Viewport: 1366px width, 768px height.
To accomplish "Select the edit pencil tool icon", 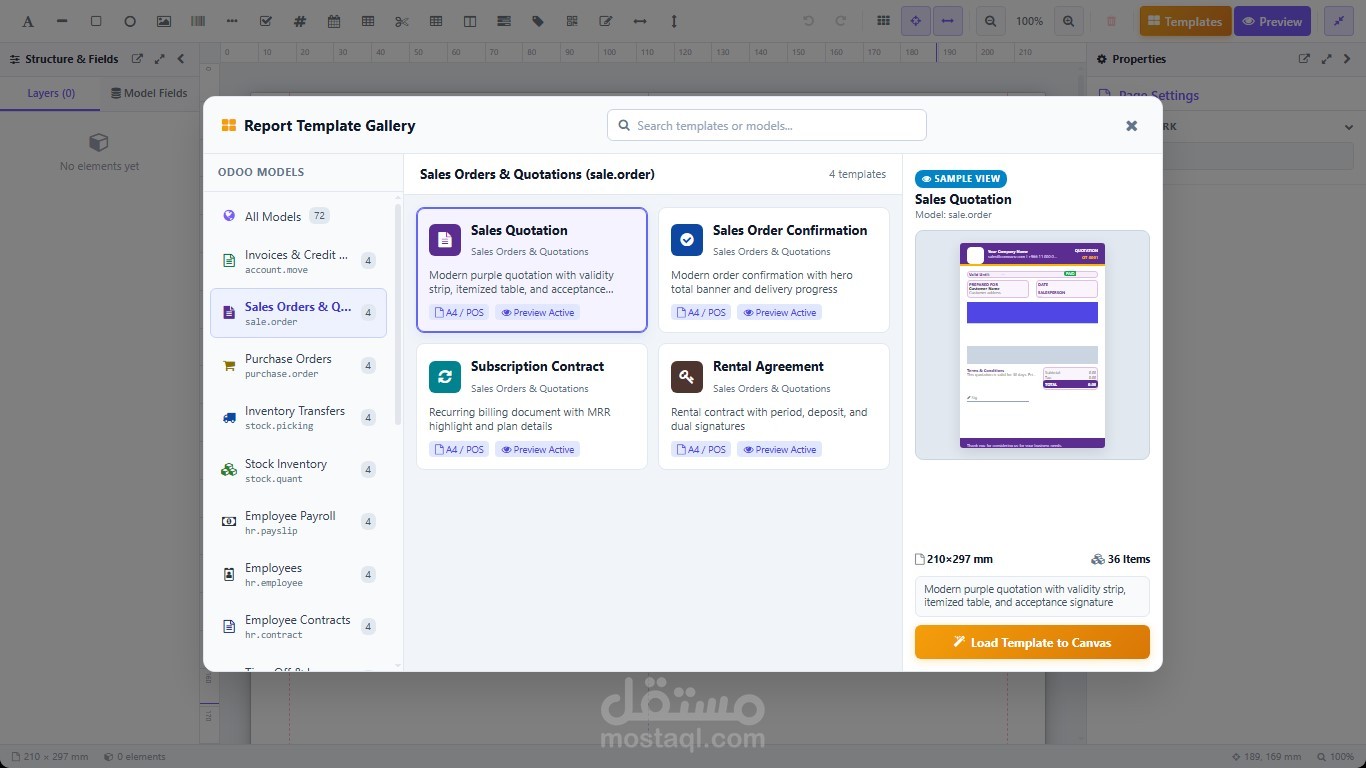I will point(606,21).
